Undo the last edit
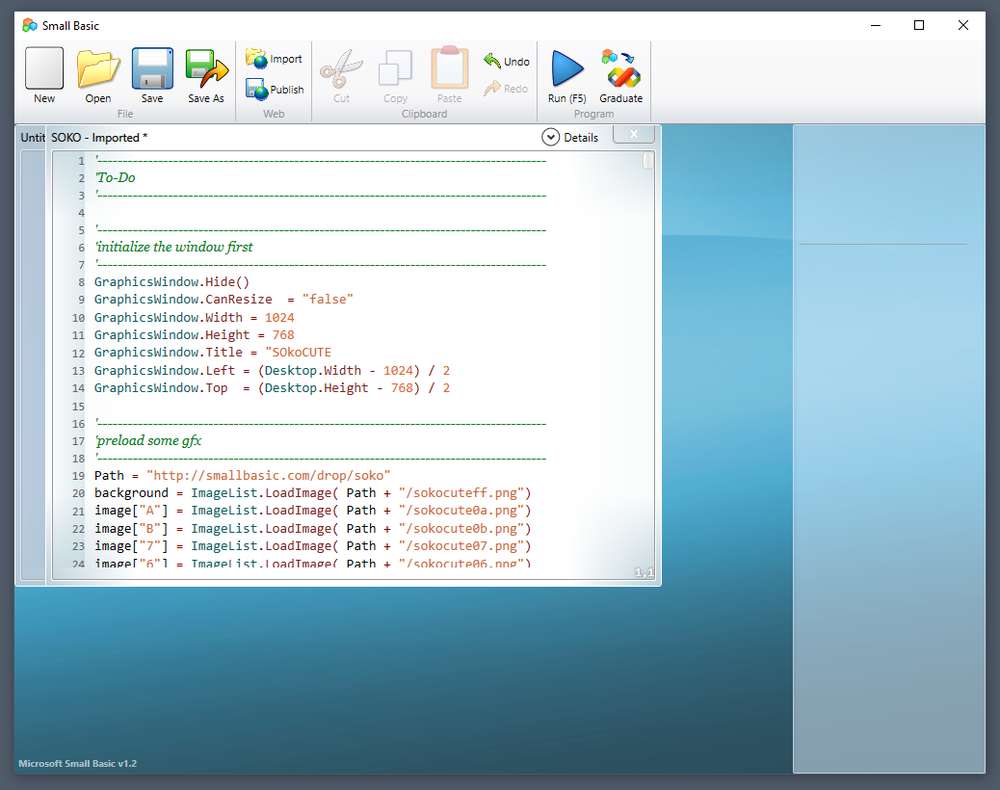This screenshot has height=790, width=1000. click(506, 61)
